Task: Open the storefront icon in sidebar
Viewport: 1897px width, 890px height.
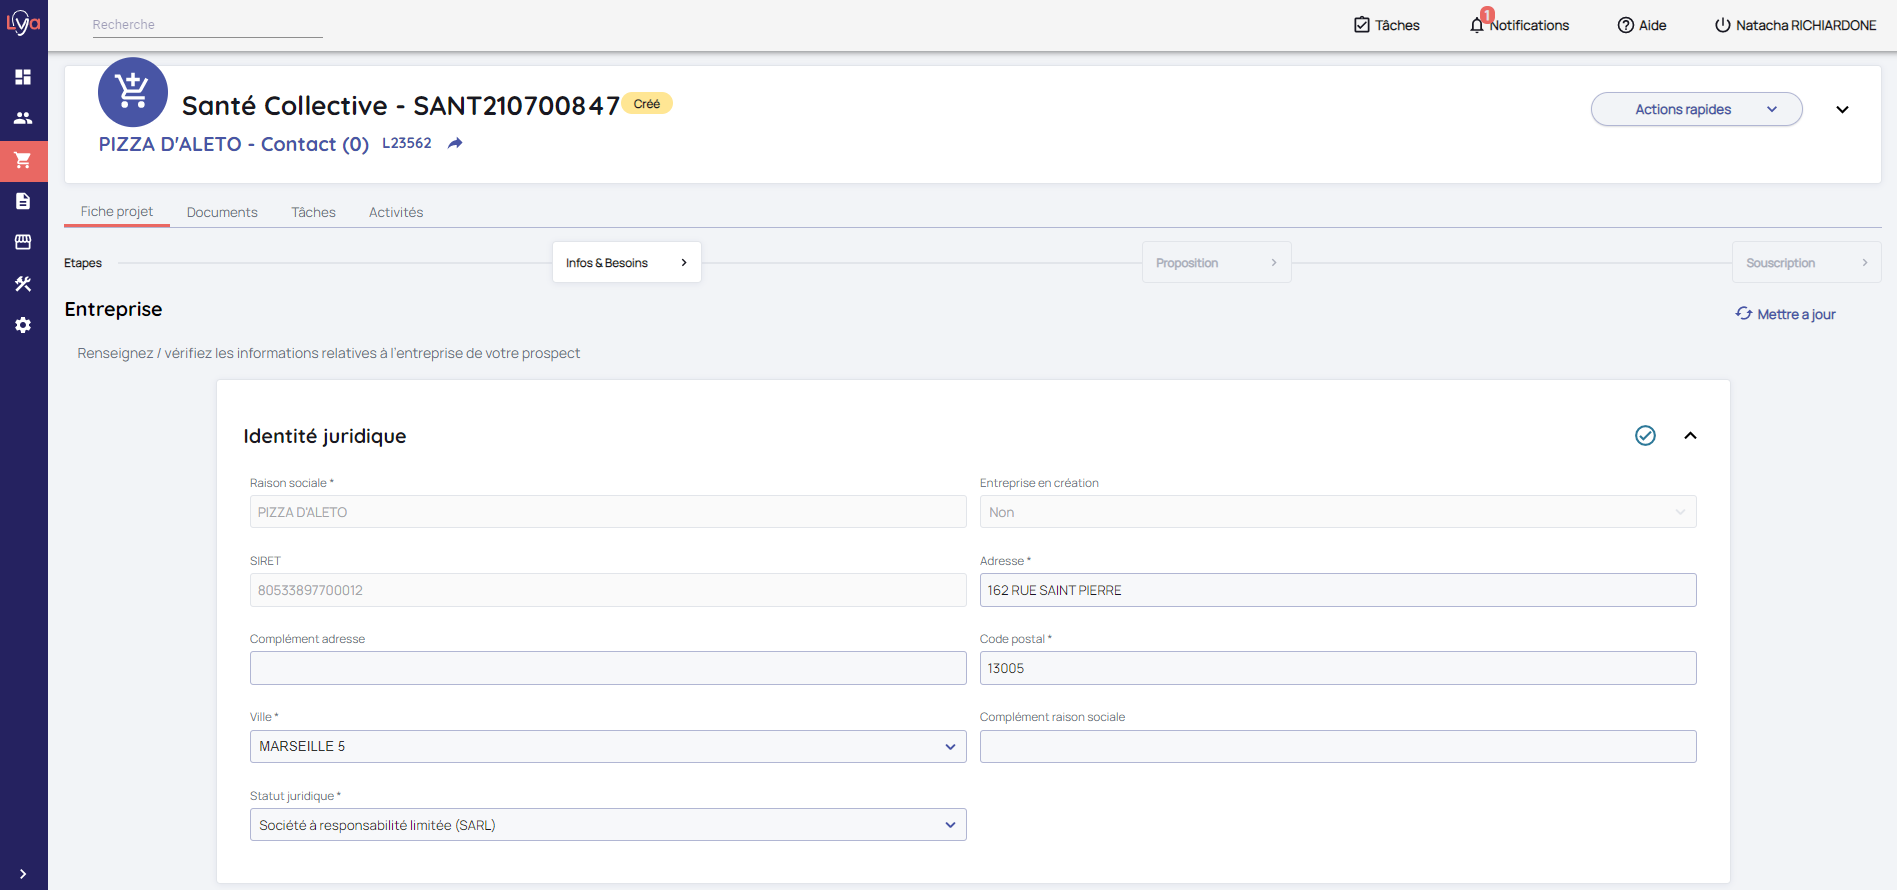Action: coord(23,242)
